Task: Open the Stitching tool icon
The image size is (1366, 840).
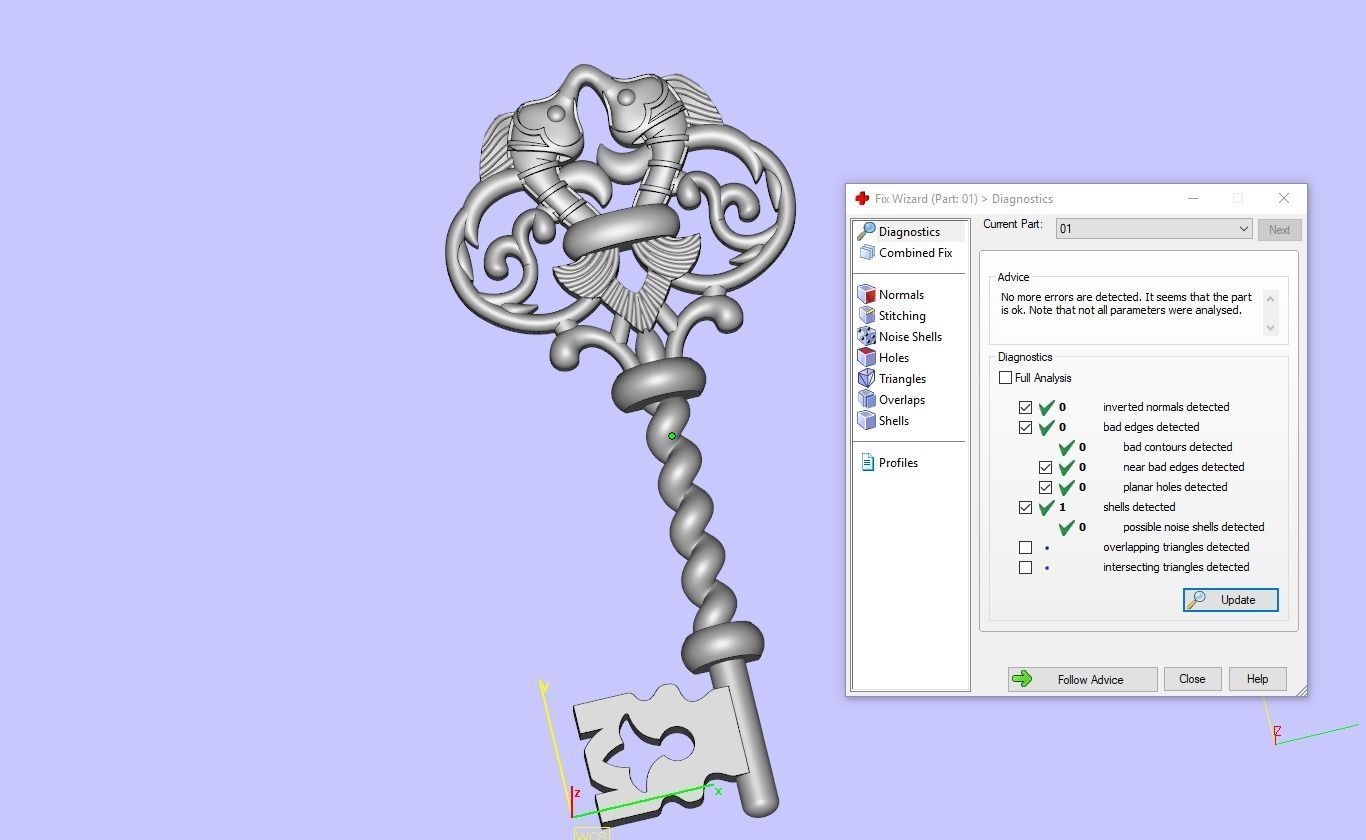Action: 867,316
